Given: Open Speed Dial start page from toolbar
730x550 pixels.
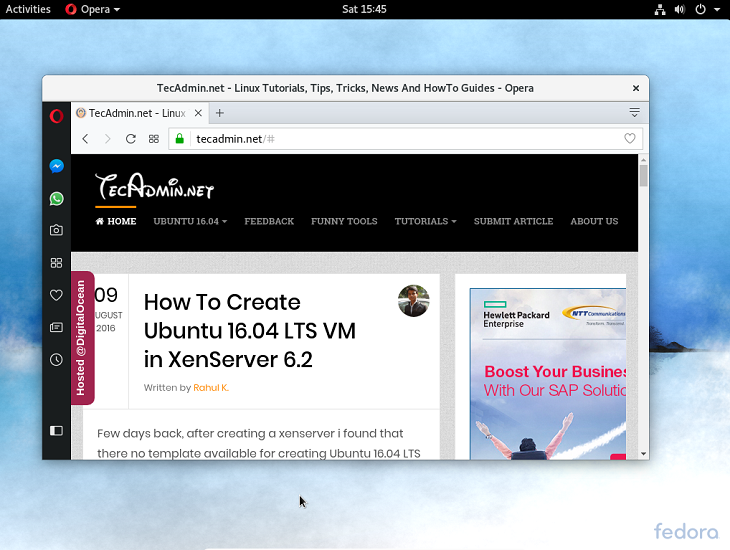Looking at the screenshot, I should coord(154,139).
